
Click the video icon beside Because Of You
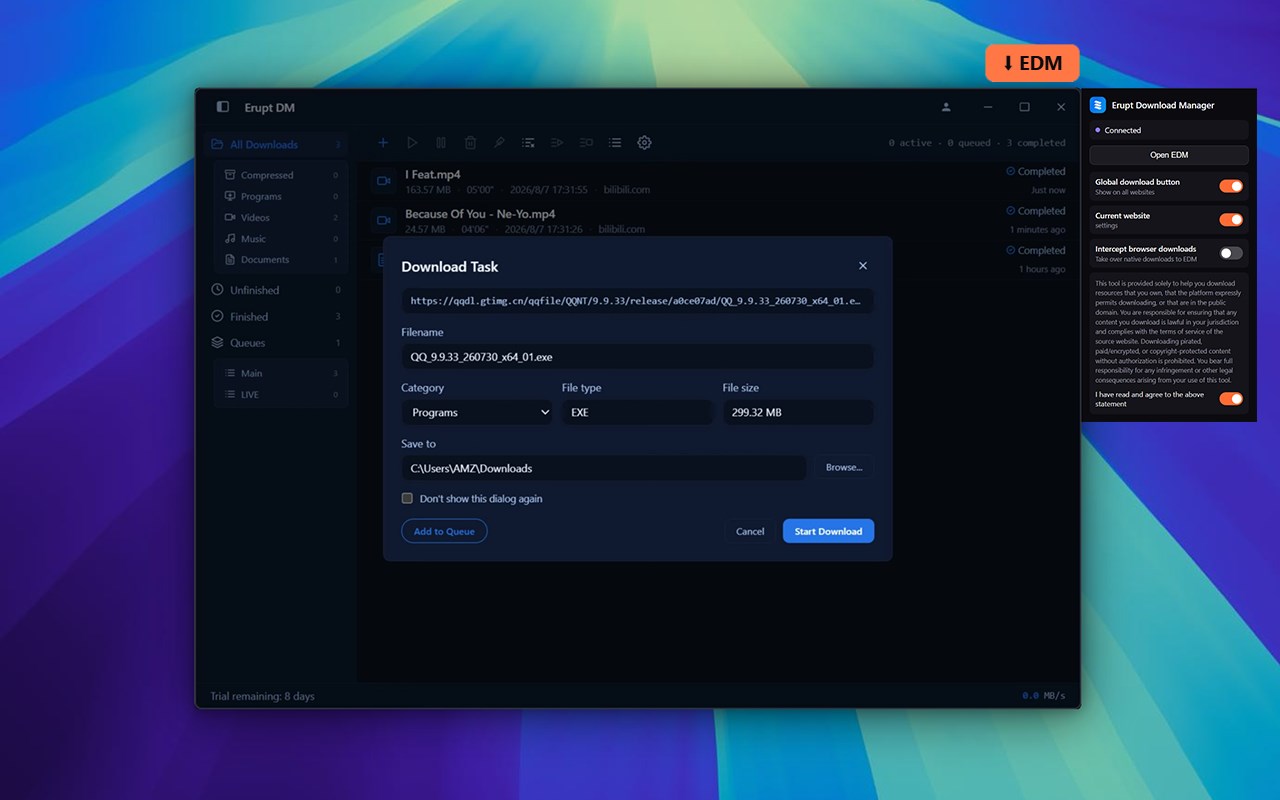(x=383, y=220)
